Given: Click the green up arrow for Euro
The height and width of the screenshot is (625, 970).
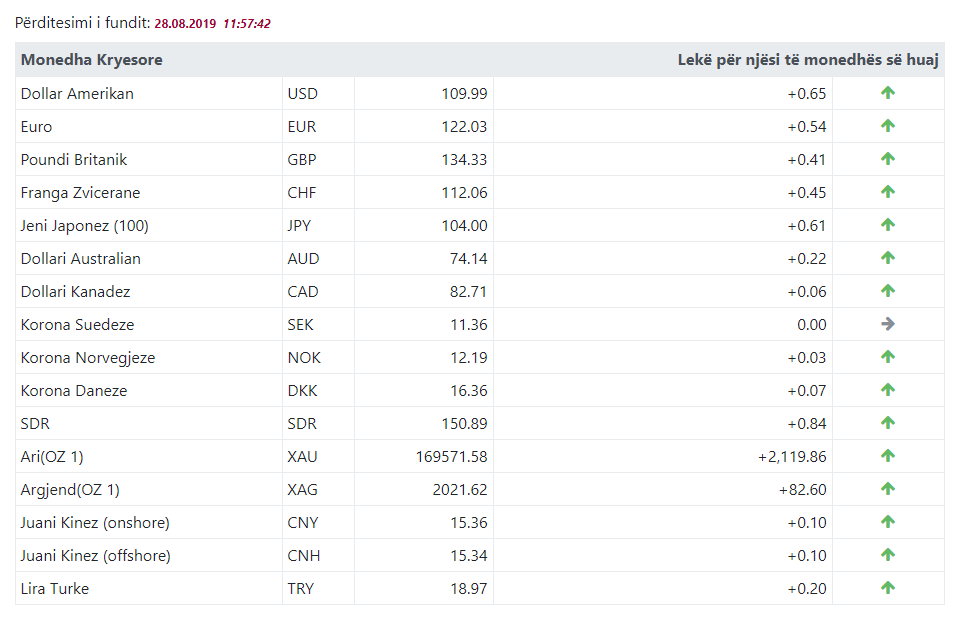Looking at the screenshot, I should pos(888,126).
